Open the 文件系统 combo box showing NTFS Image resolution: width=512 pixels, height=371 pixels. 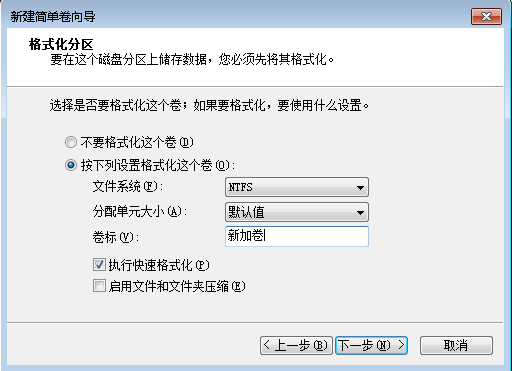tap(297, 187)
